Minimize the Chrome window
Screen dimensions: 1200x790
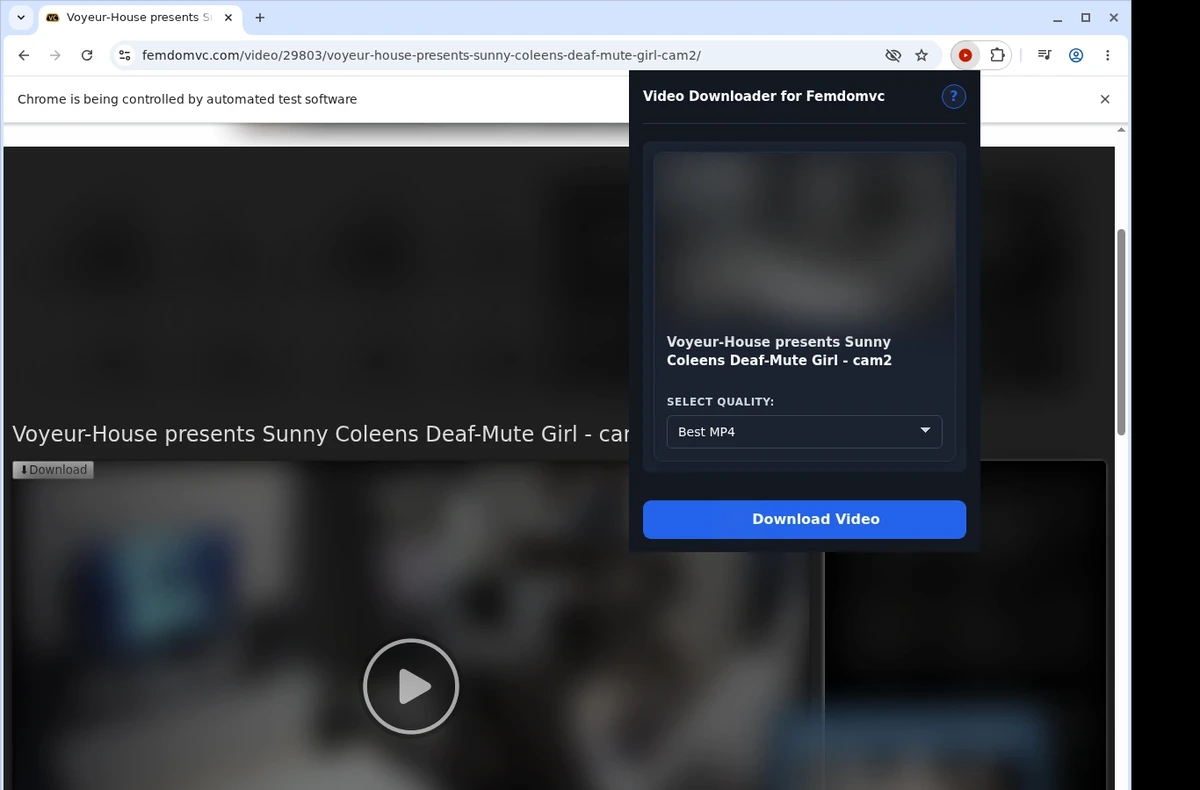[1058, 18]
